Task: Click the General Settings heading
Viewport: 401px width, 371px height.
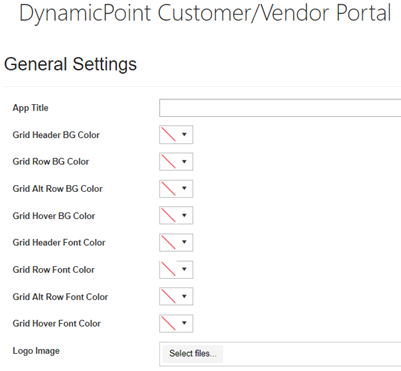Action: (70, 64)
